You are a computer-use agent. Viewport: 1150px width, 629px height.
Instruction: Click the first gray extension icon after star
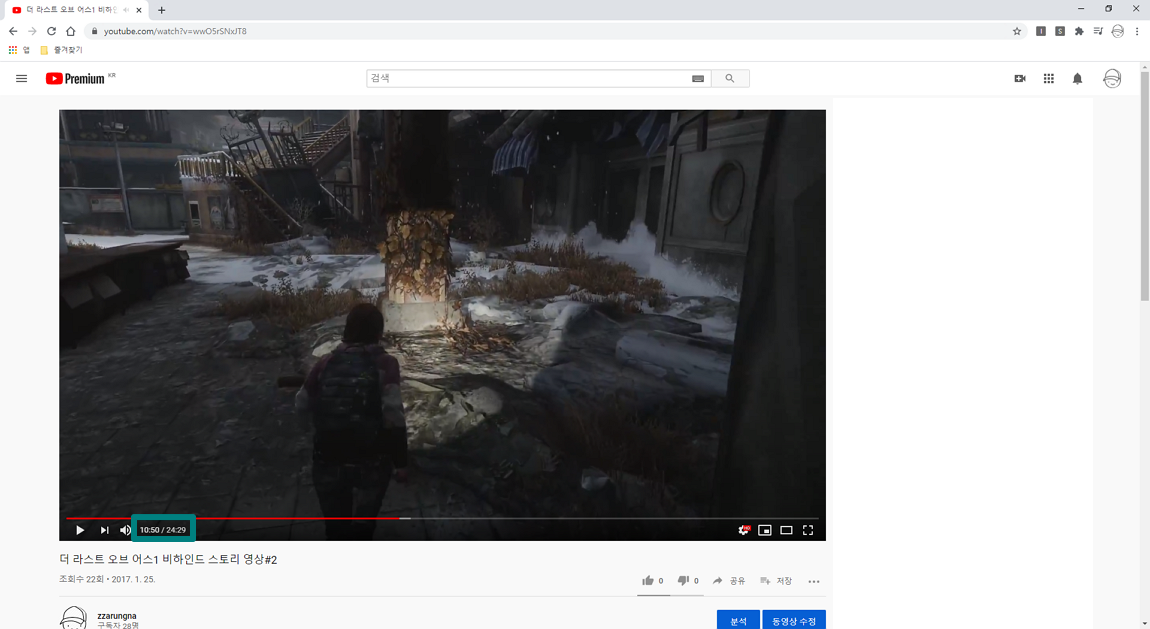(1041, 31)
